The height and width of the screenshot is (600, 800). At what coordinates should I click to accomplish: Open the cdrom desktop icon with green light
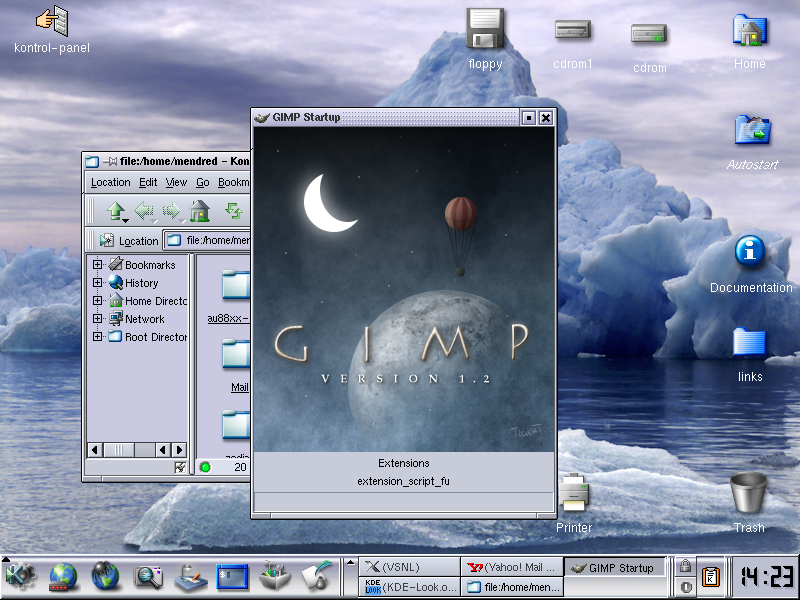[x=649, y=34]
